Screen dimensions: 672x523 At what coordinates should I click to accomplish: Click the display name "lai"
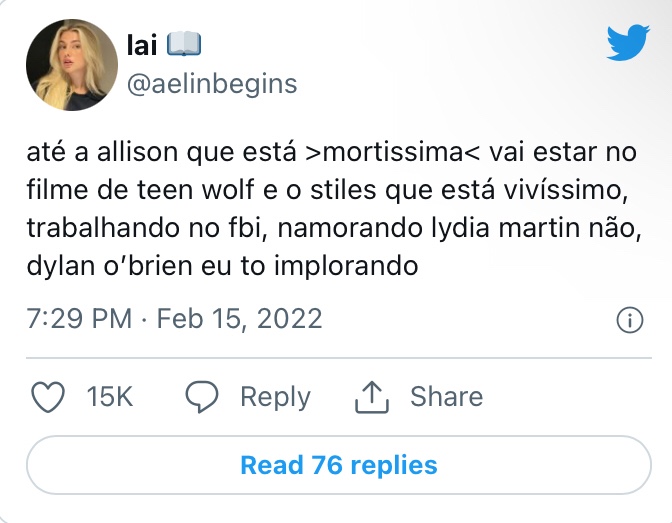[x=142, y=45]
